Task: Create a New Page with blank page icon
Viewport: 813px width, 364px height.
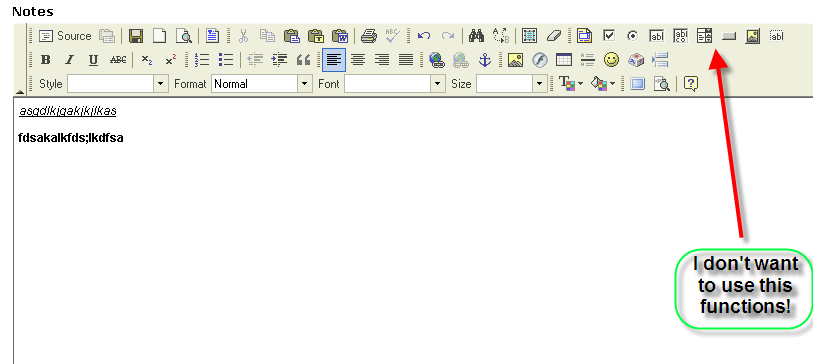Action: click(x=159, y=36)
